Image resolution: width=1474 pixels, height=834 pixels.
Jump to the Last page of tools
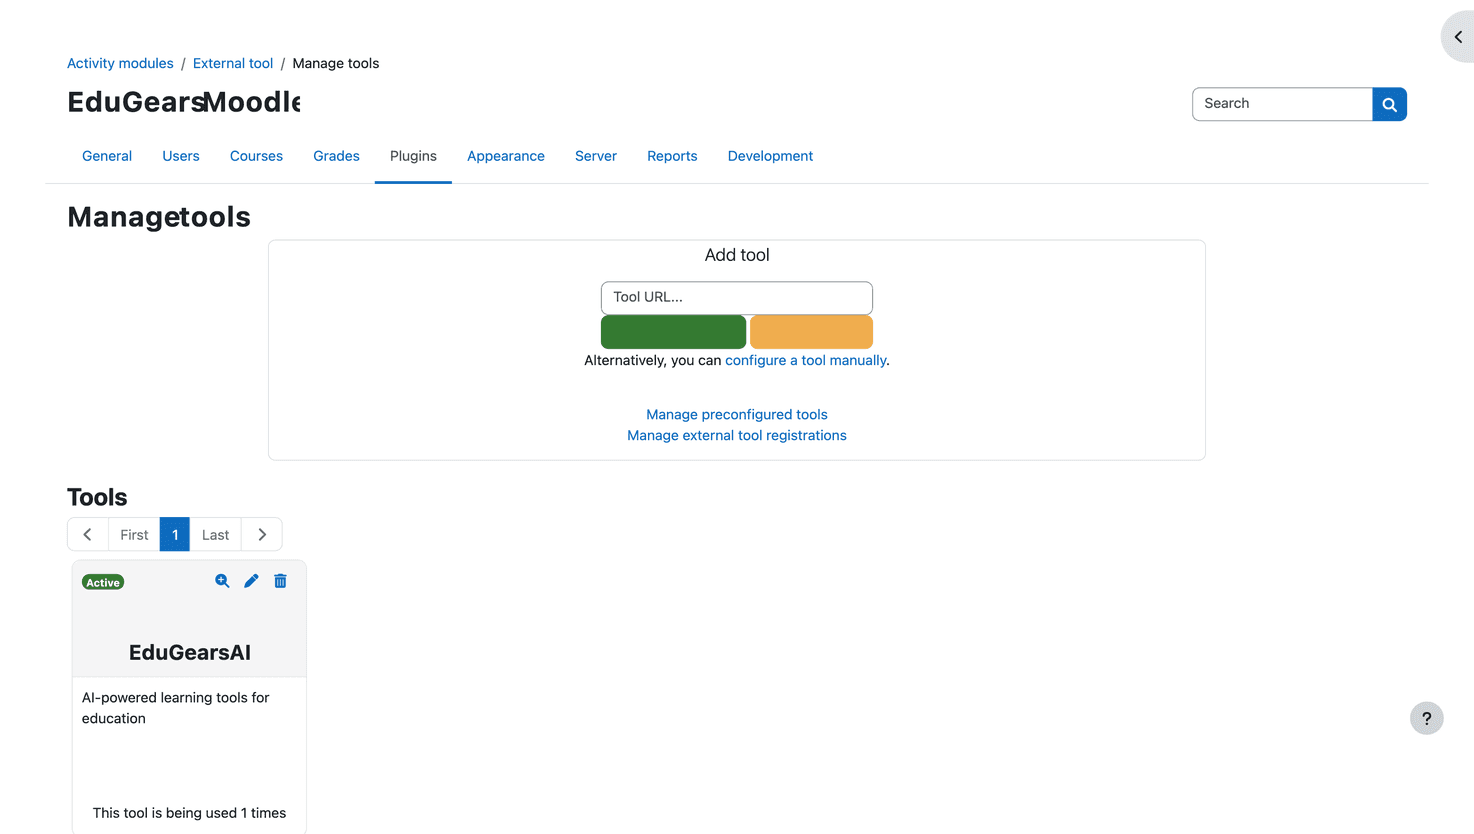pos(215,534)
